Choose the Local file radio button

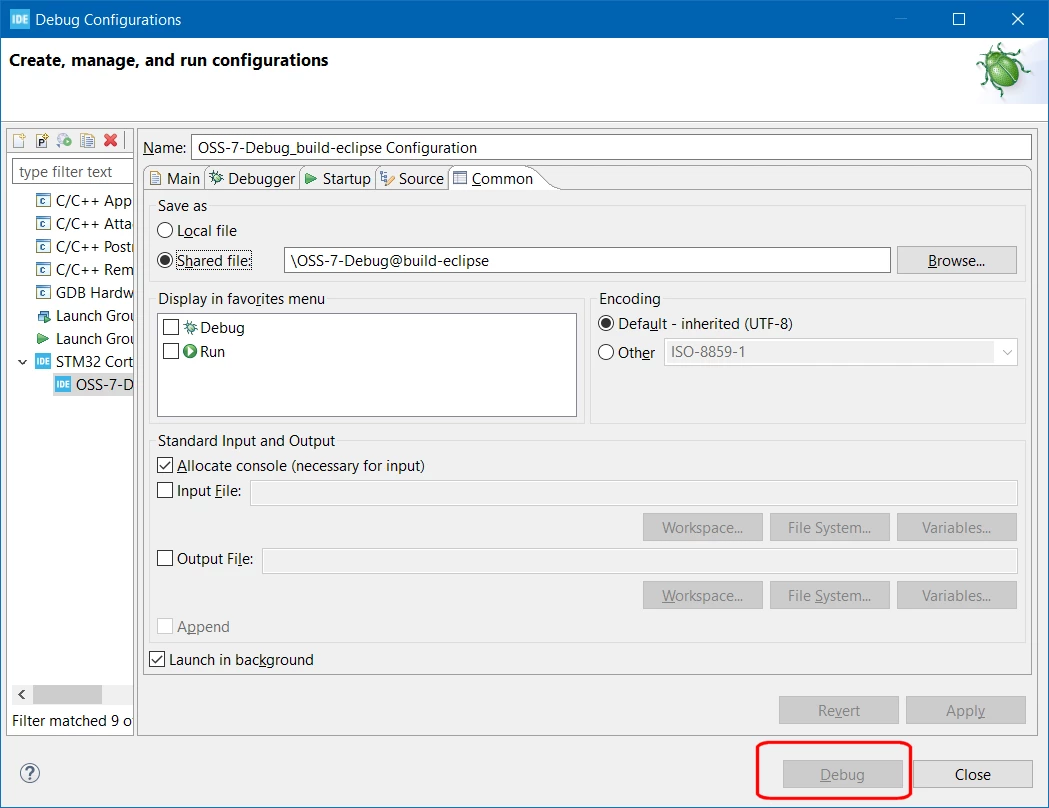(165, 231)
